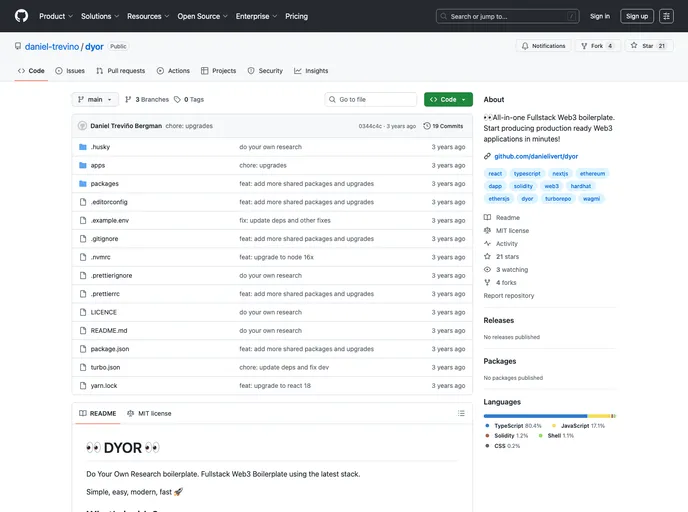
Task: Click the fork icon next to 4 forks
Action: [x=487, y=283]
